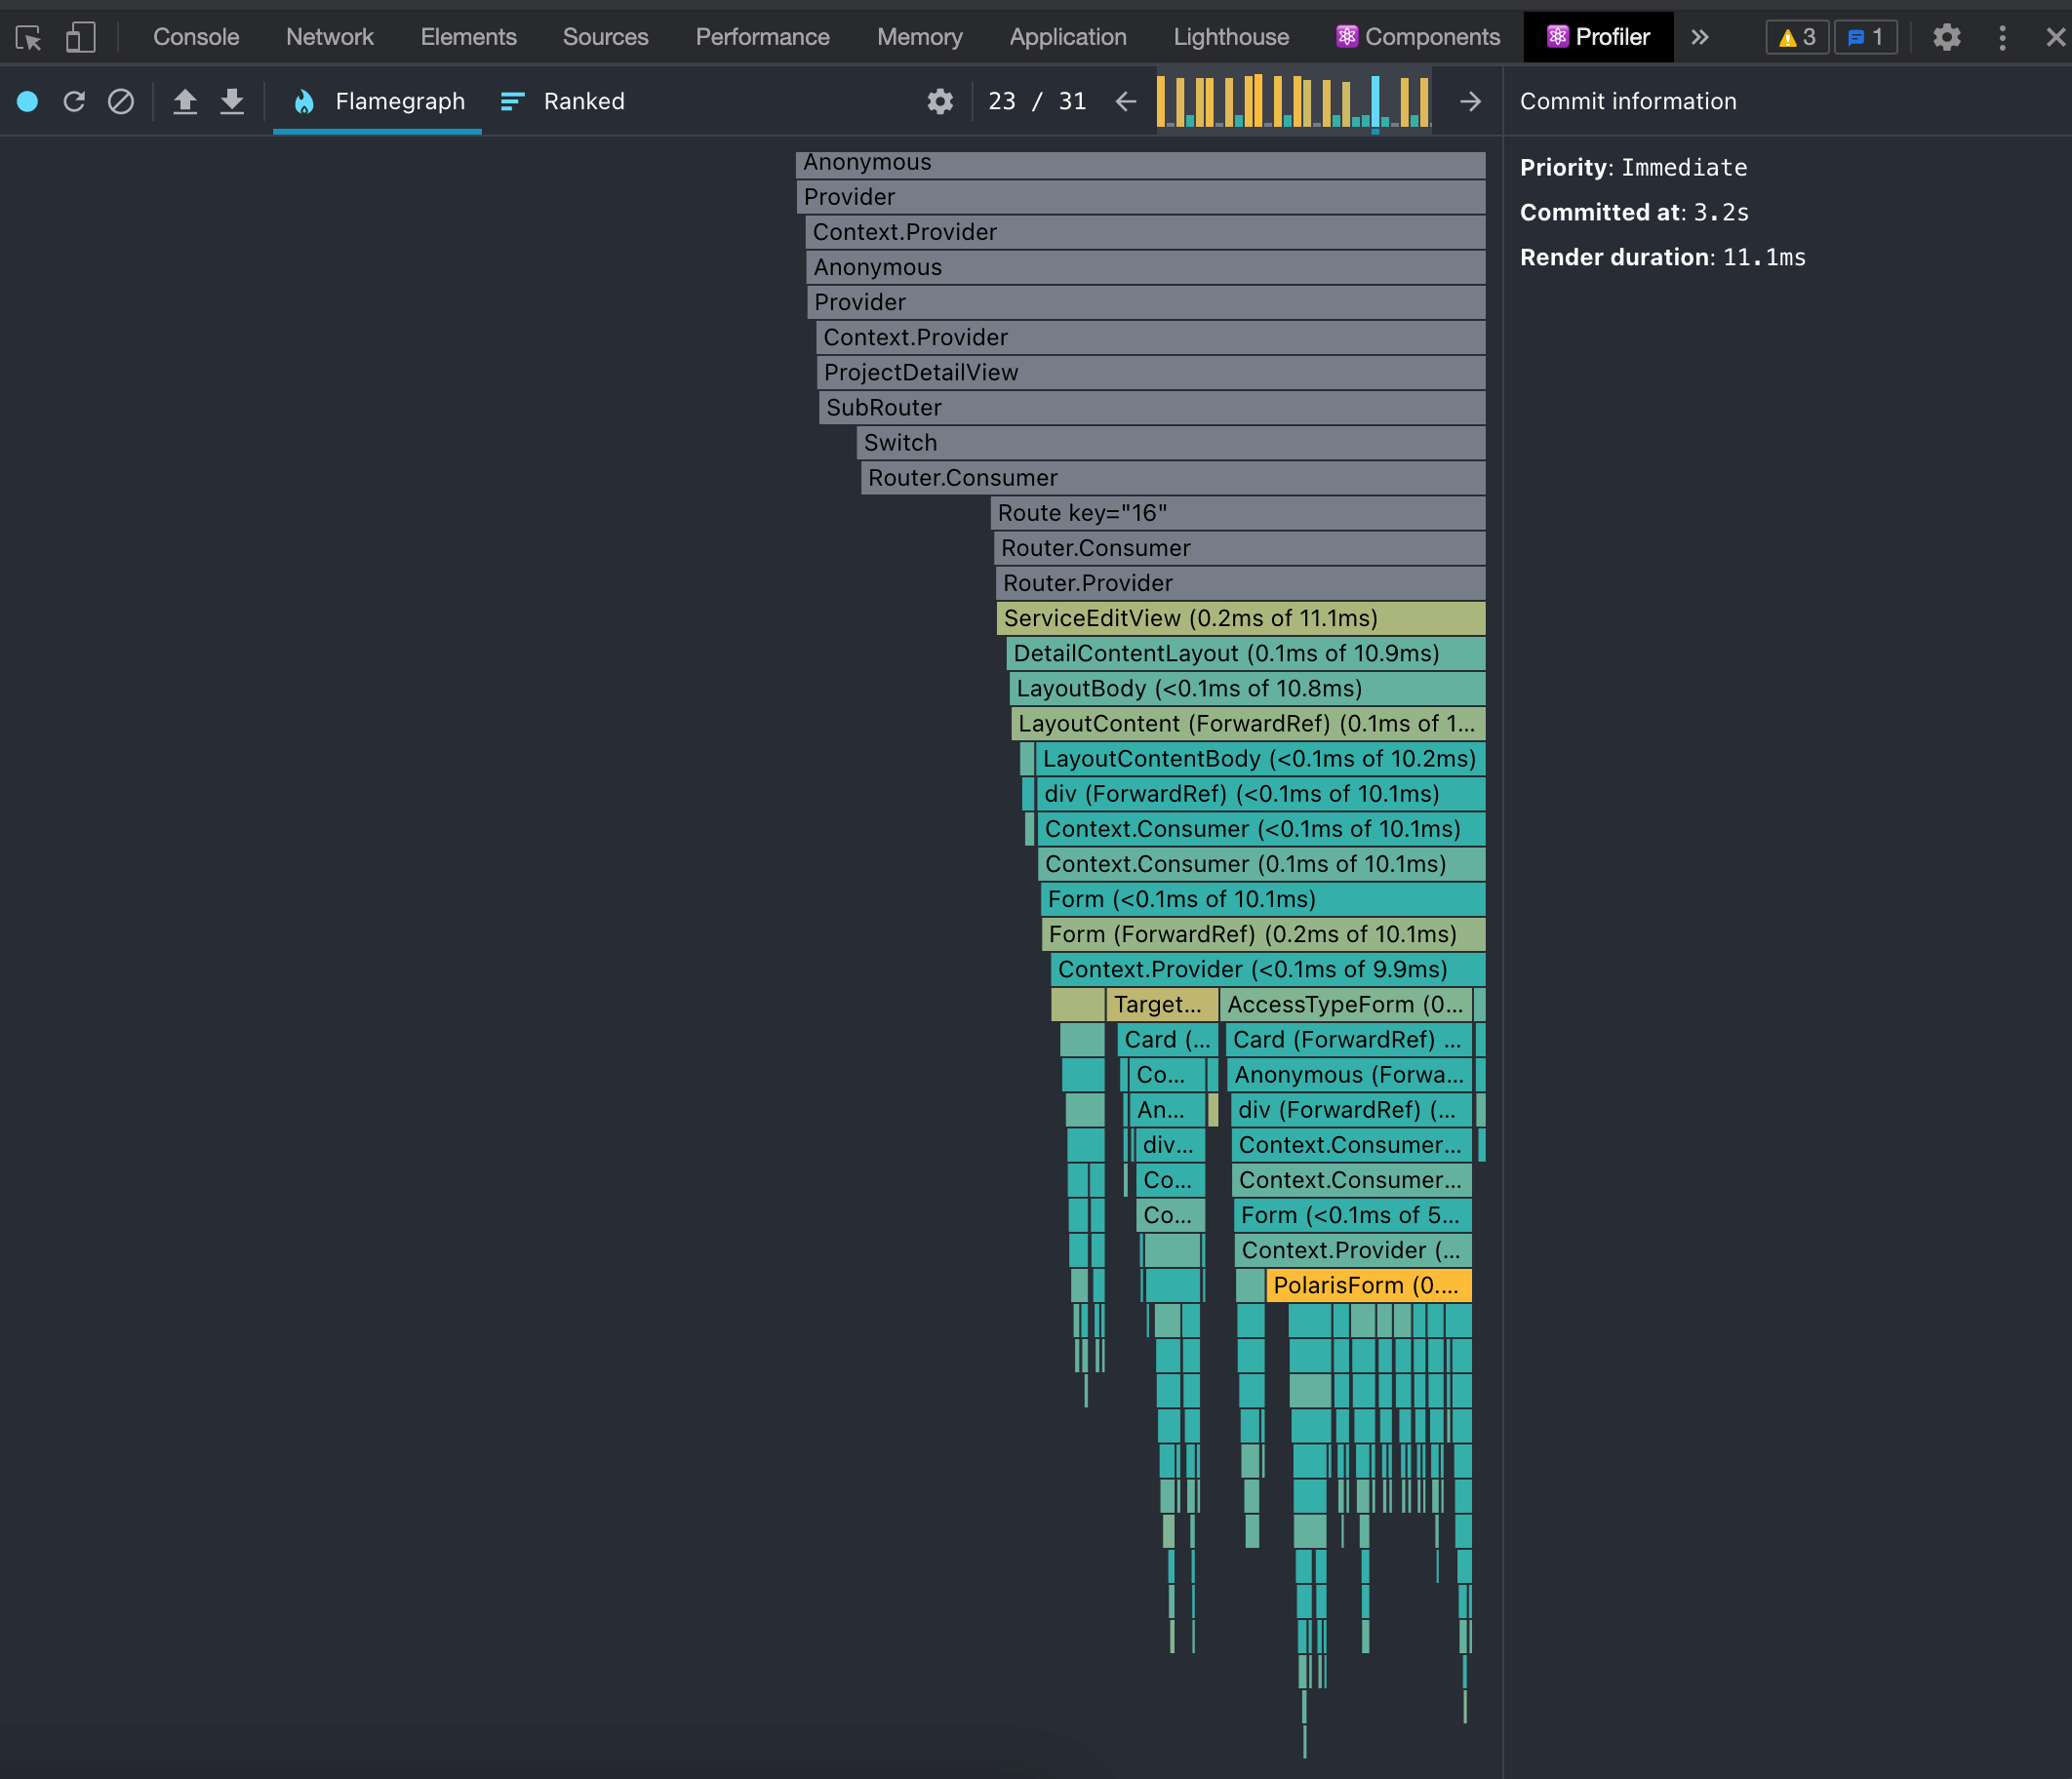Expand more DevTools tabs chevron
This screenshot has width=2072, height=1779.
click(x=1700, y=38)
